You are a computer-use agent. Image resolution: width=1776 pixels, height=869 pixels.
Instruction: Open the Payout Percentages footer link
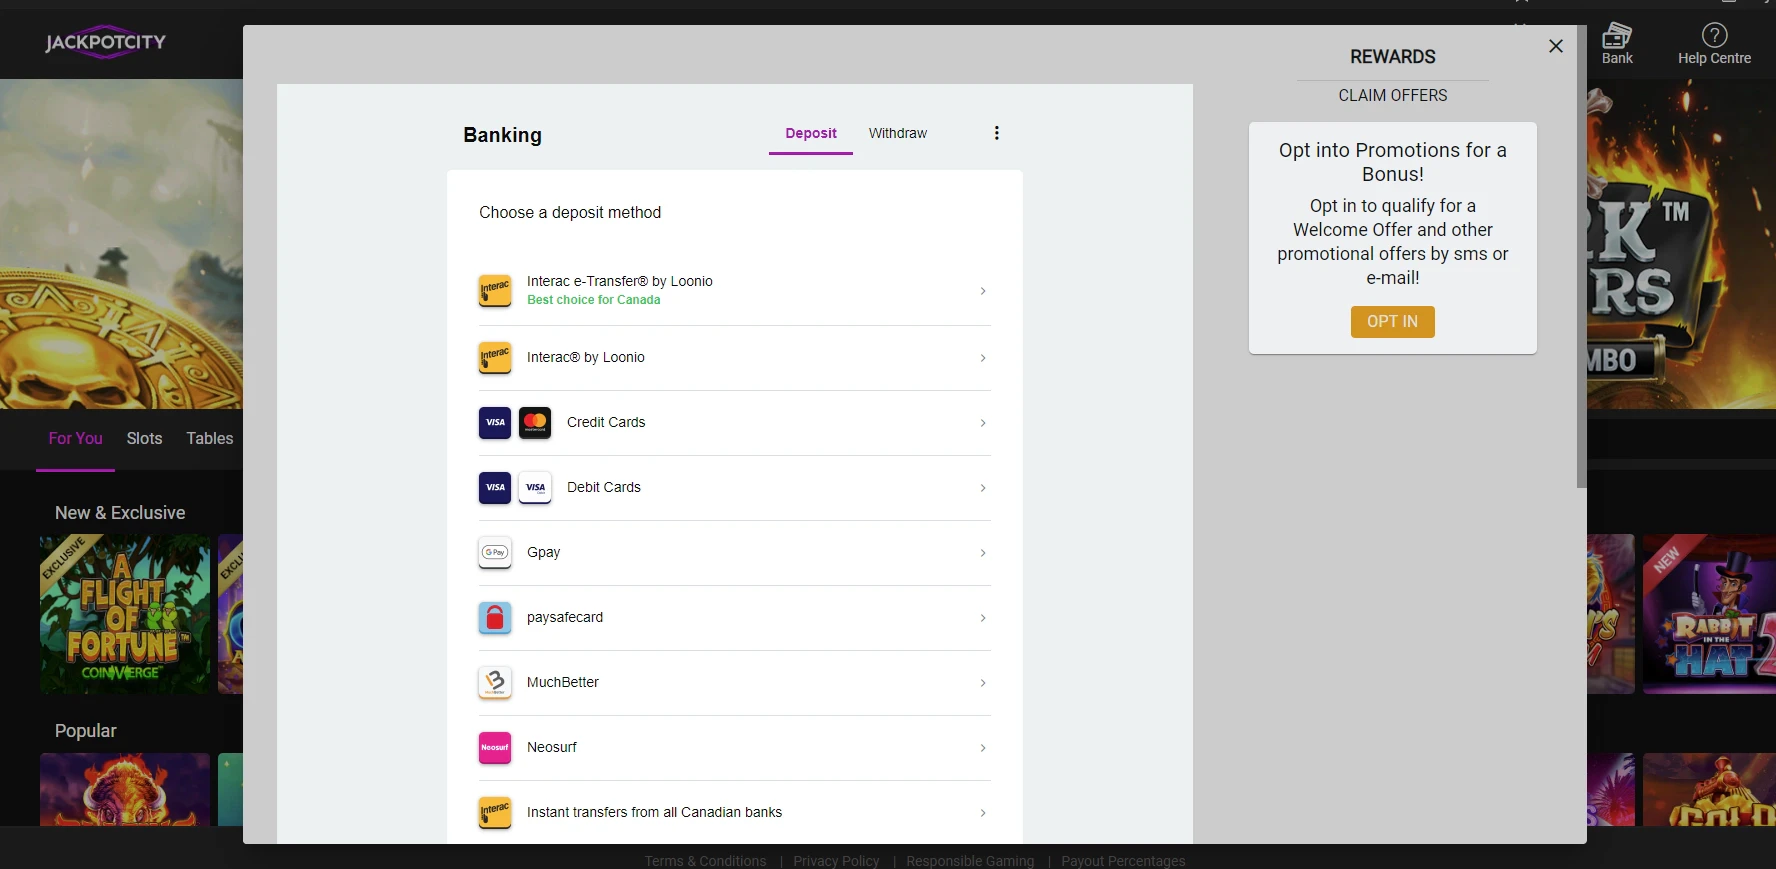point(1123,861)
